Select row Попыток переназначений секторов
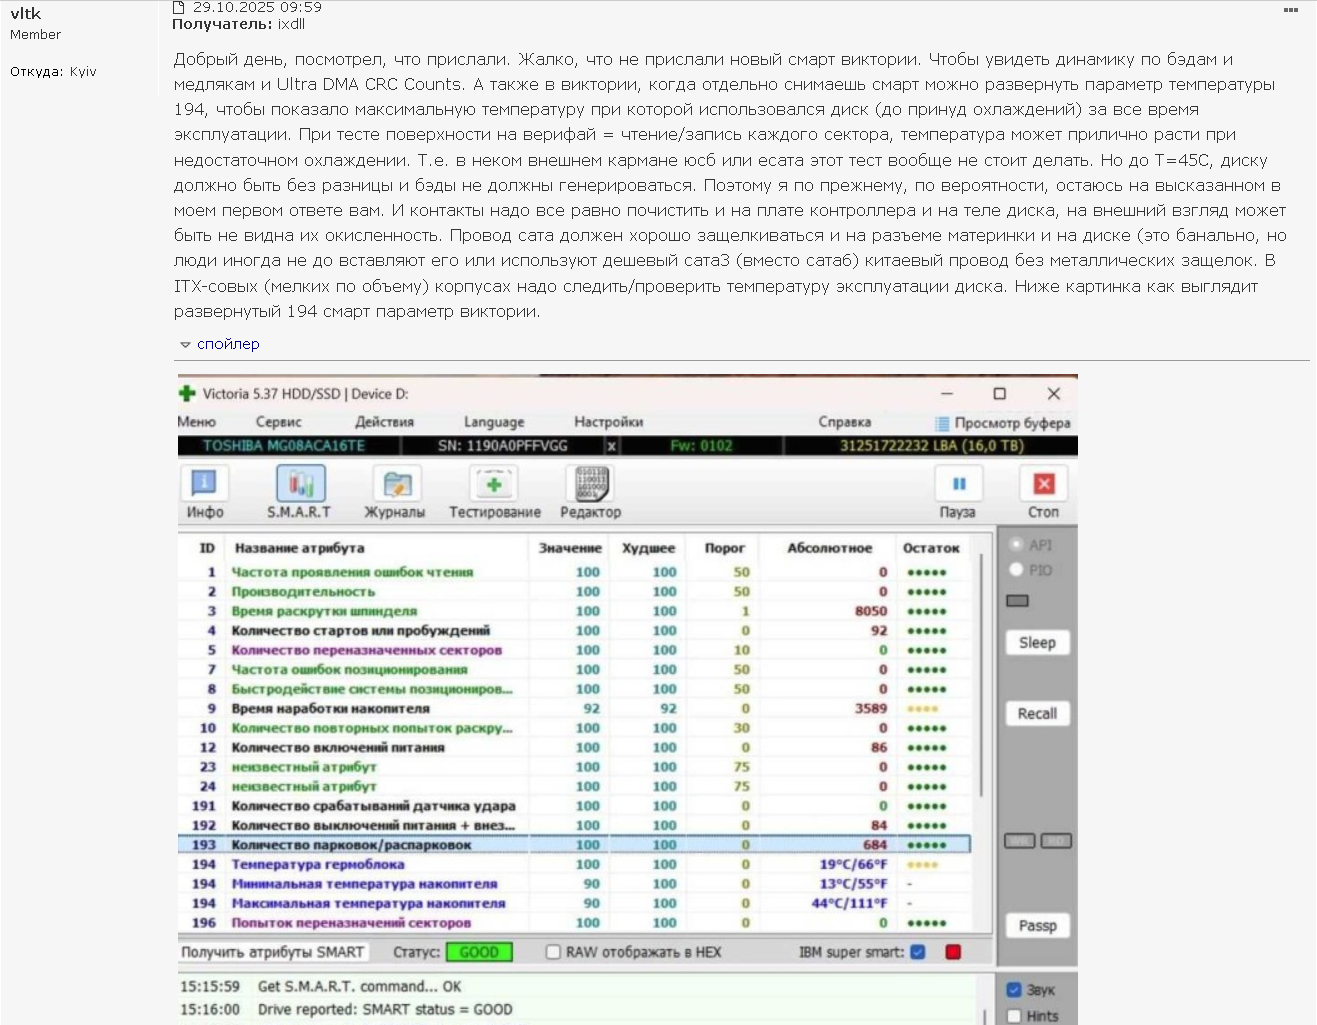This screenshot has height=1025, width=1317. pyautogui.click(x=574, y=923)
